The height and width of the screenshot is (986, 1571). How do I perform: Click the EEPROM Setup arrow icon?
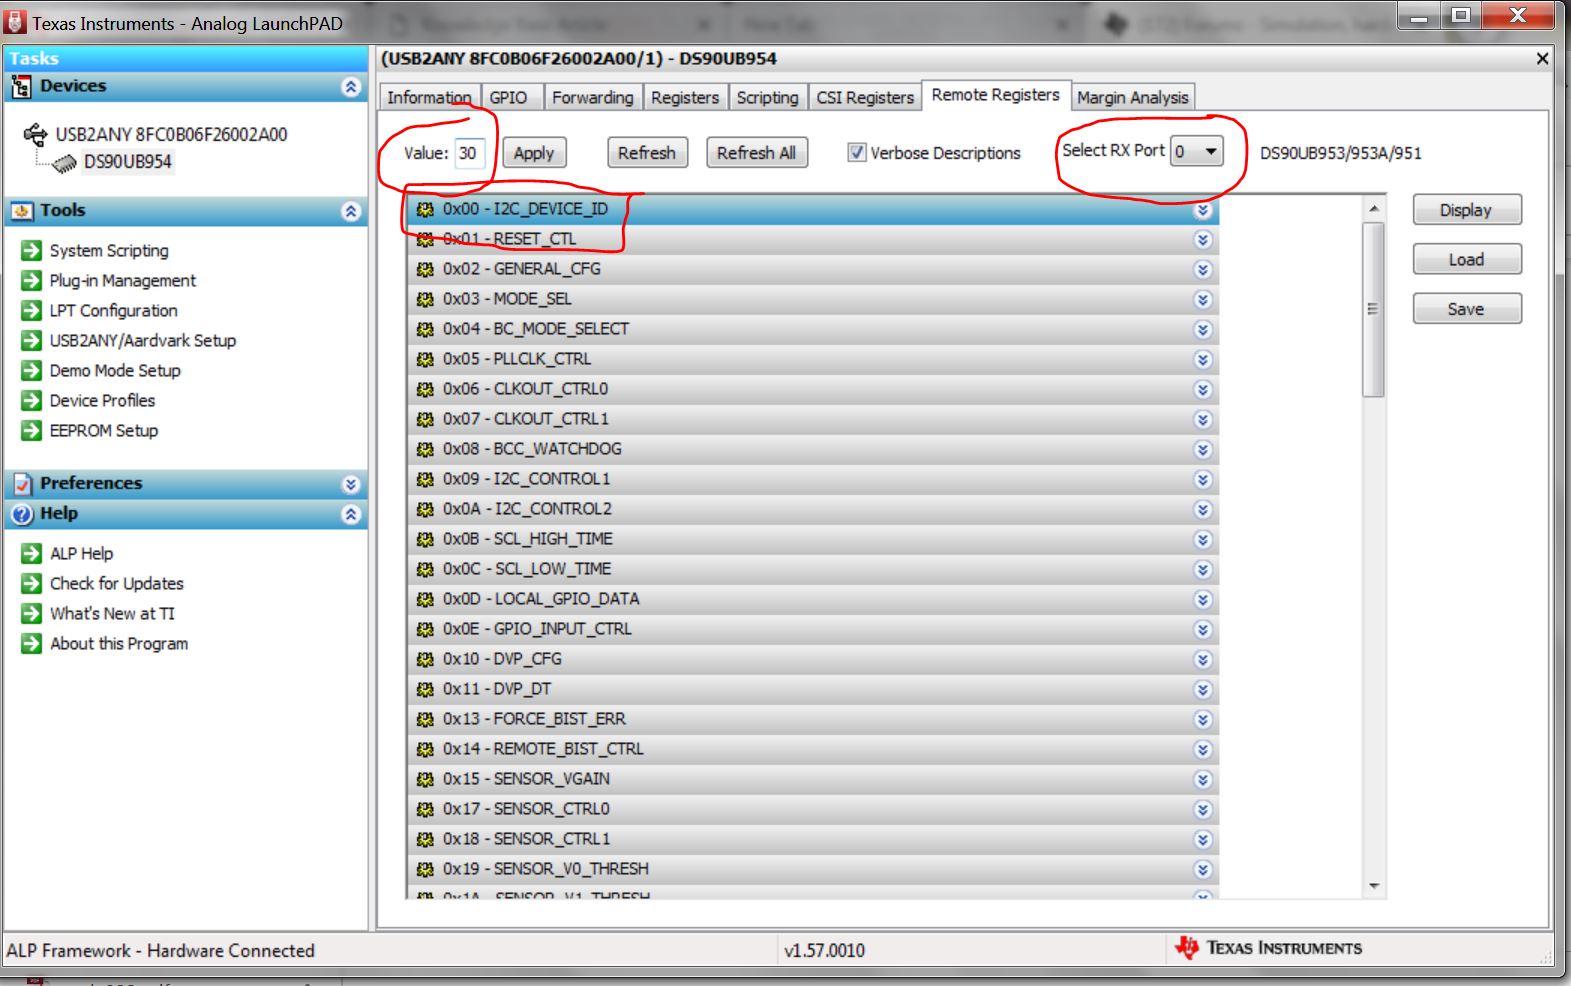(x=31, y=431)
